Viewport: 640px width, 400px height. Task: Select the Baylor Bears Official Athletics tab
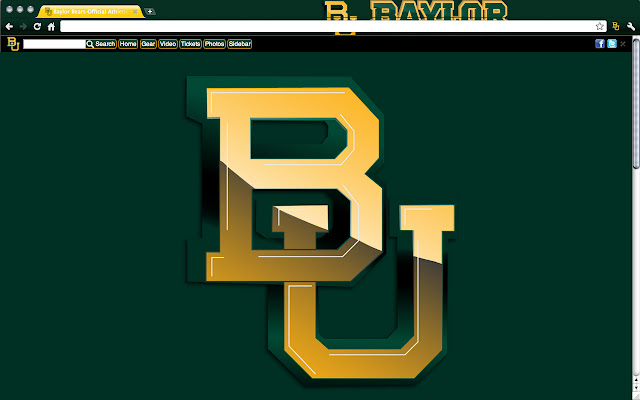(x=90, y=11)
